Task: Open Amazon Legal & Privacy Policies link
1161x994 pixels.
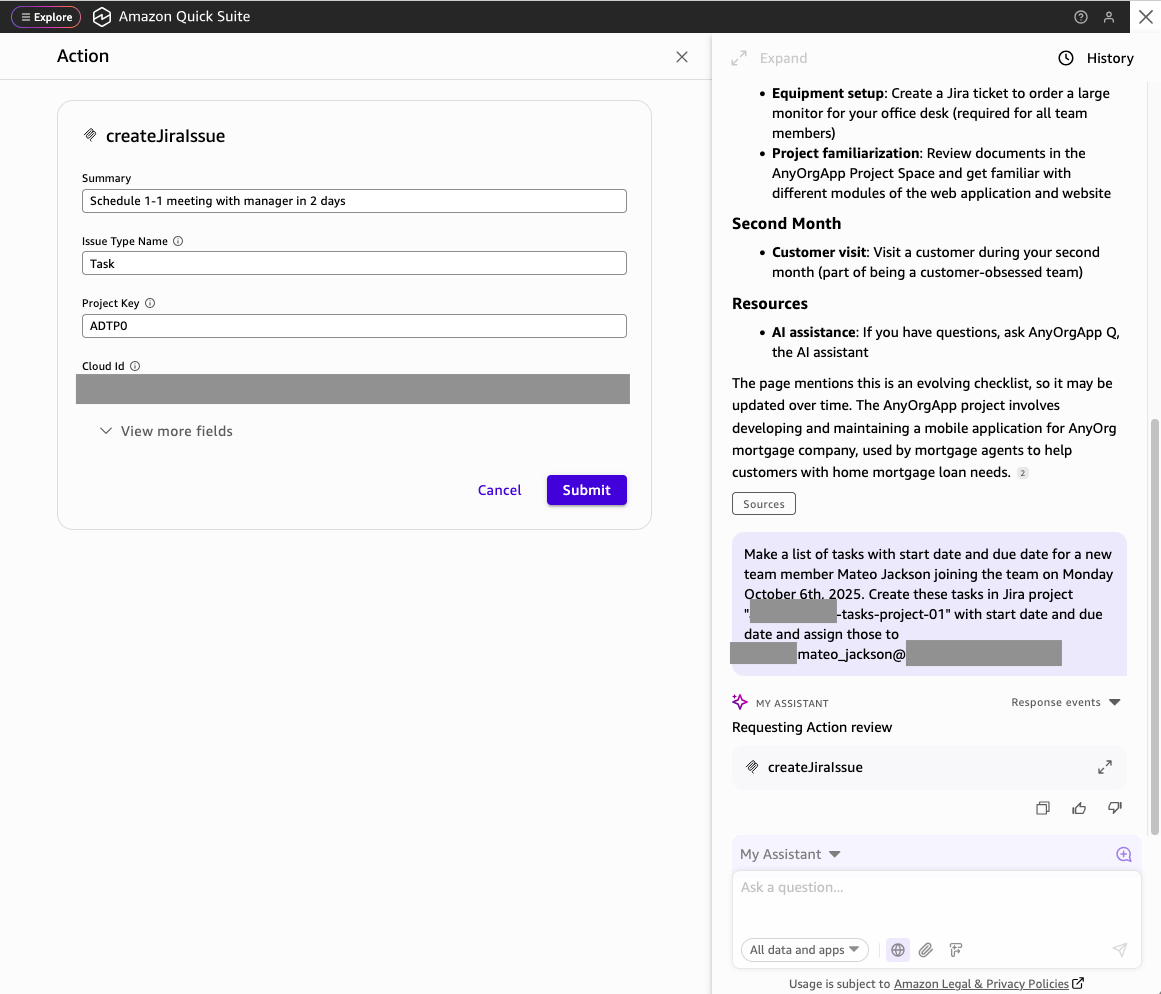Action: [981, 983]
